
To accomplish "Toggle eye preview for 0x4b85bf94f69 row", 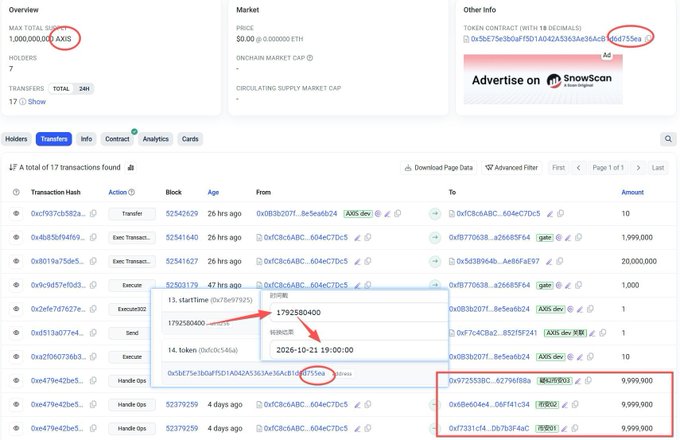I will [x=16, y=237].
